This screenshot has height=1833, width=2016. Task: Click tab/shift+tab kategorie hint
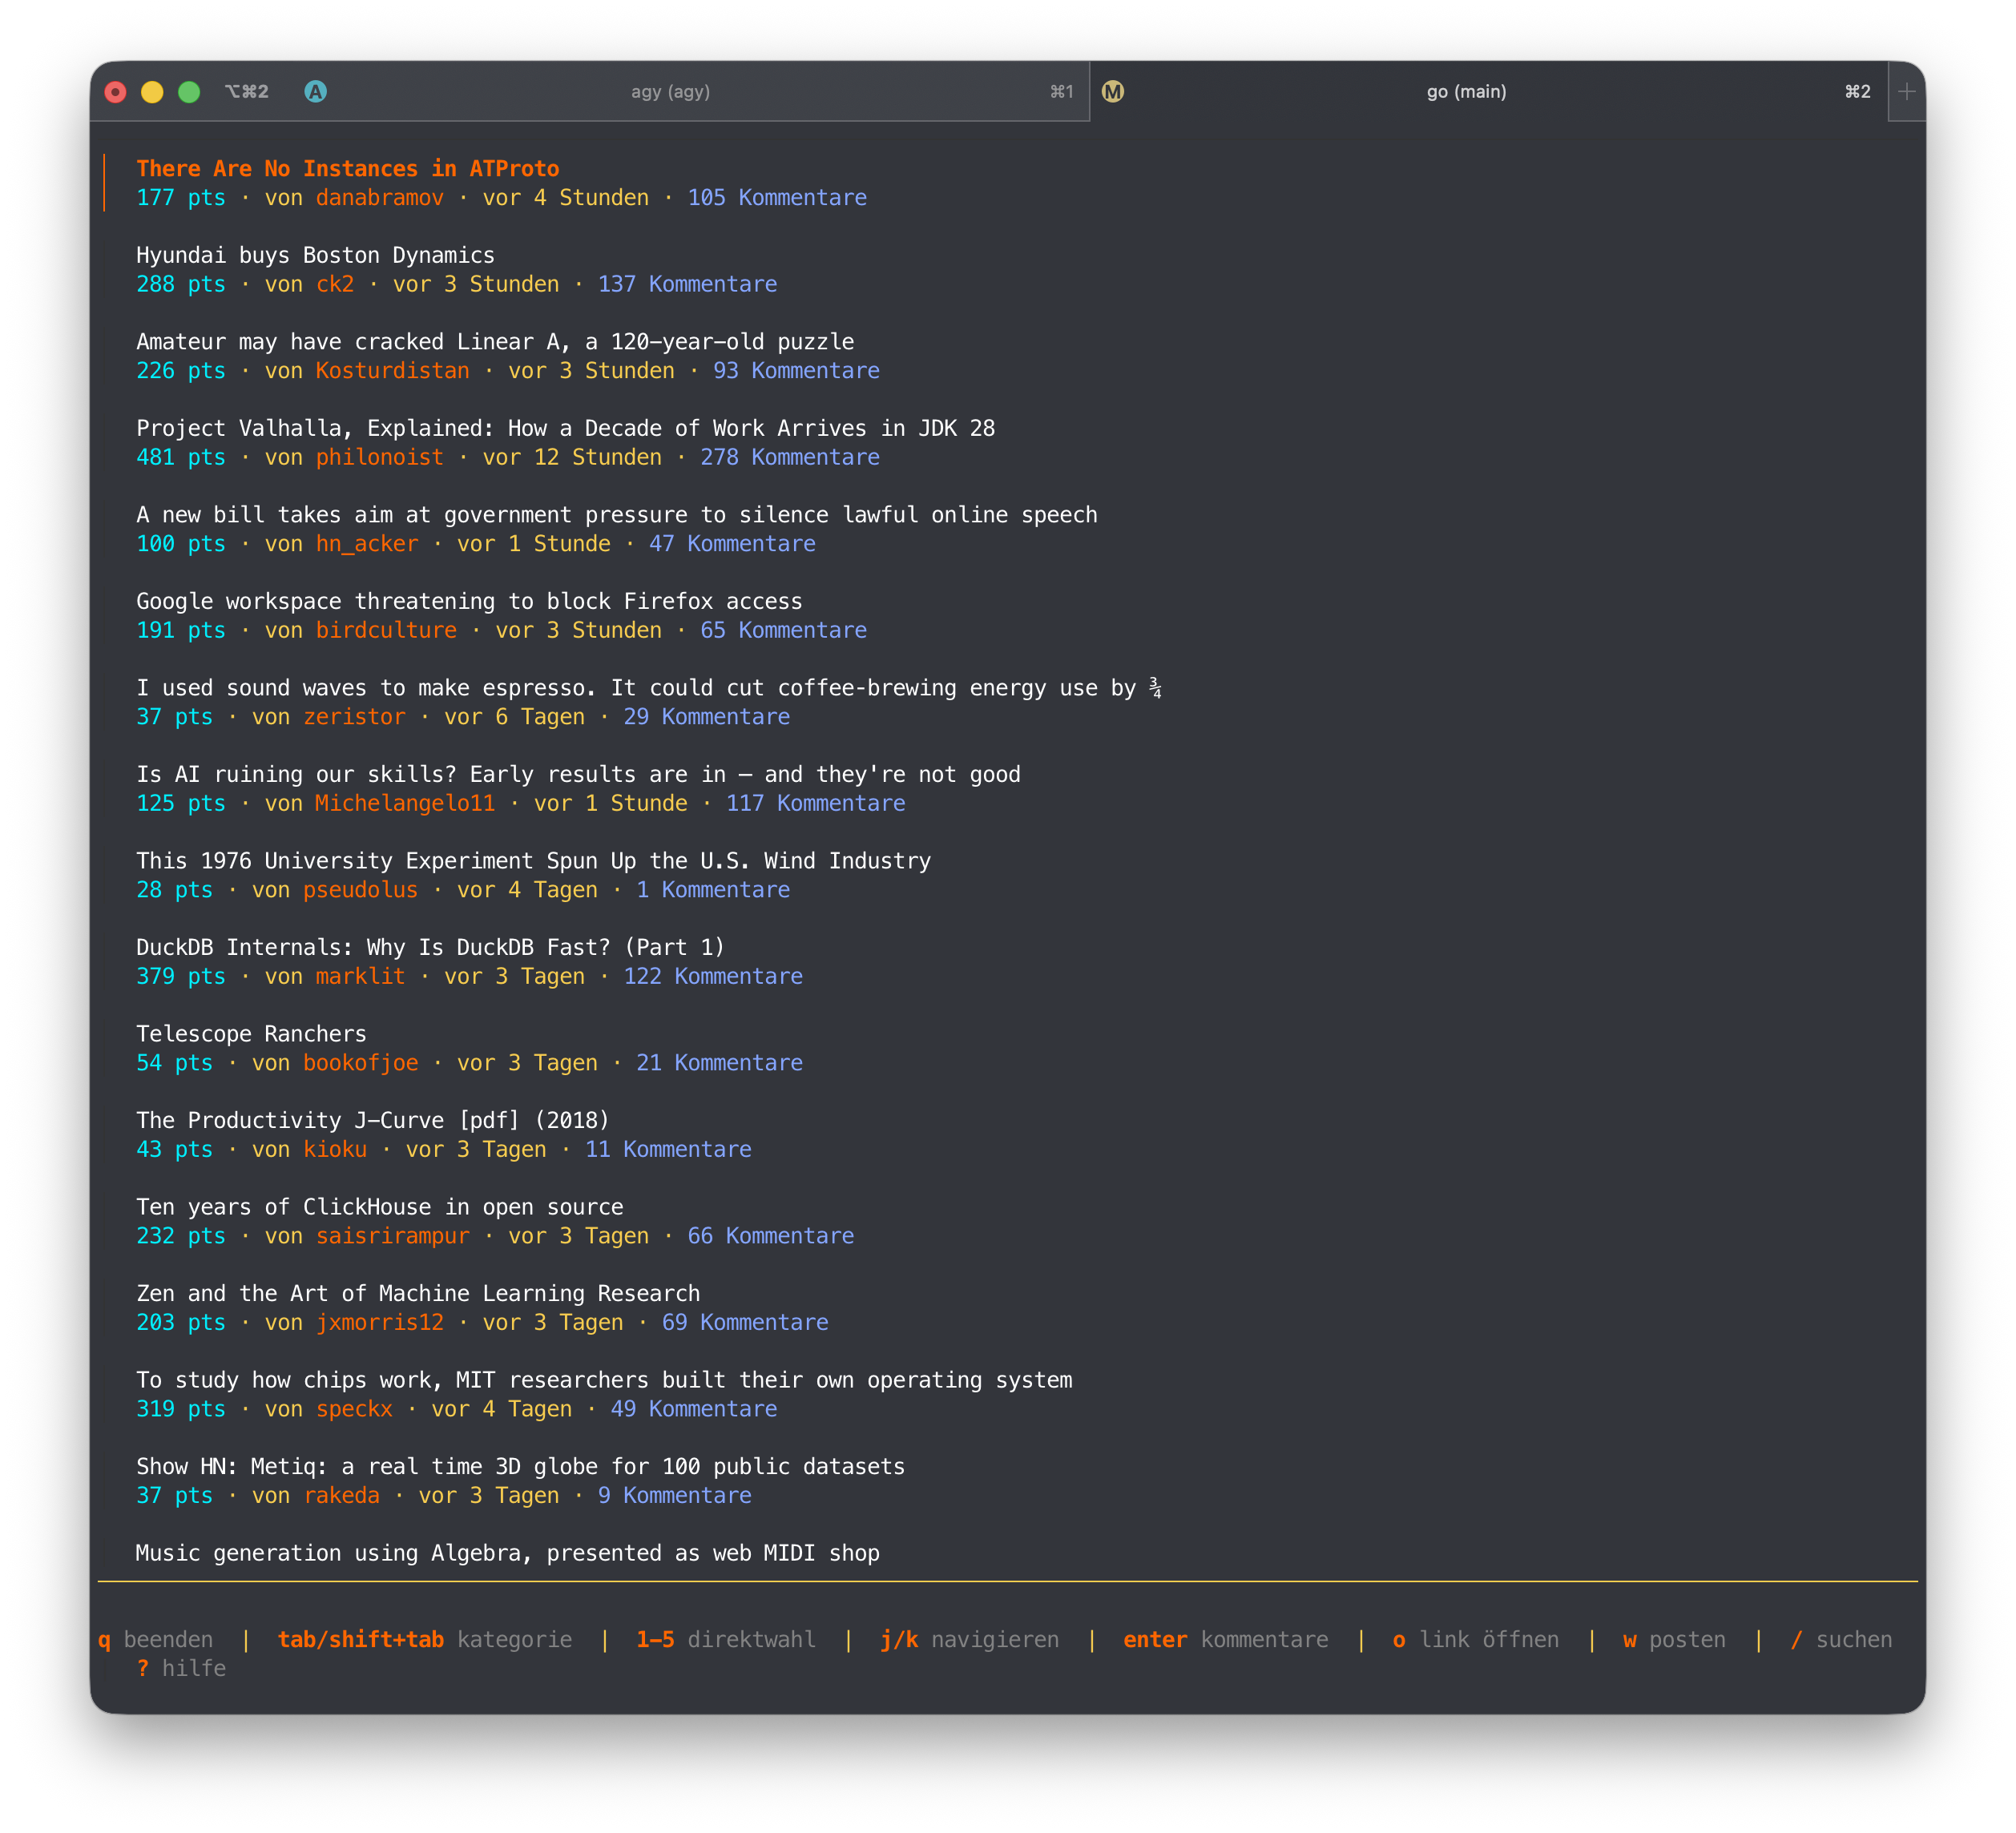click(424, 1639)
